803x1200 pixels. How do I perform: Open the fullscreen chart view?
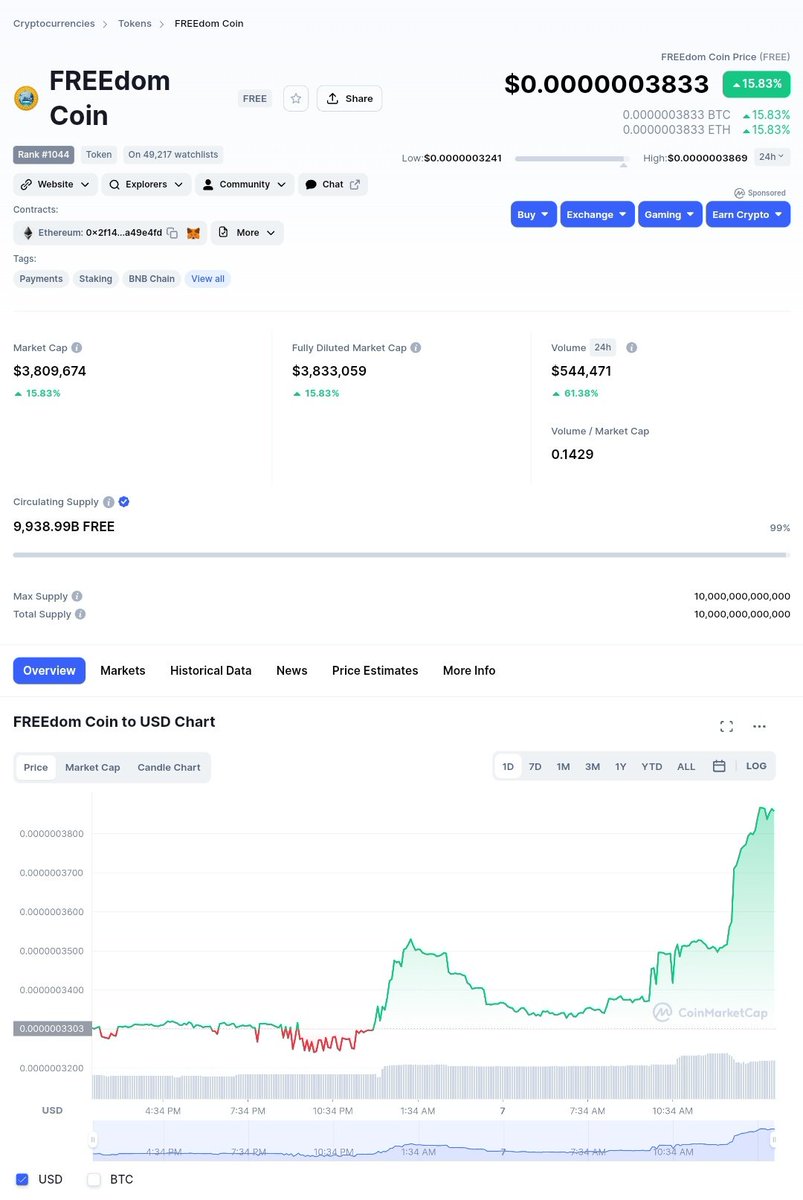727,726
